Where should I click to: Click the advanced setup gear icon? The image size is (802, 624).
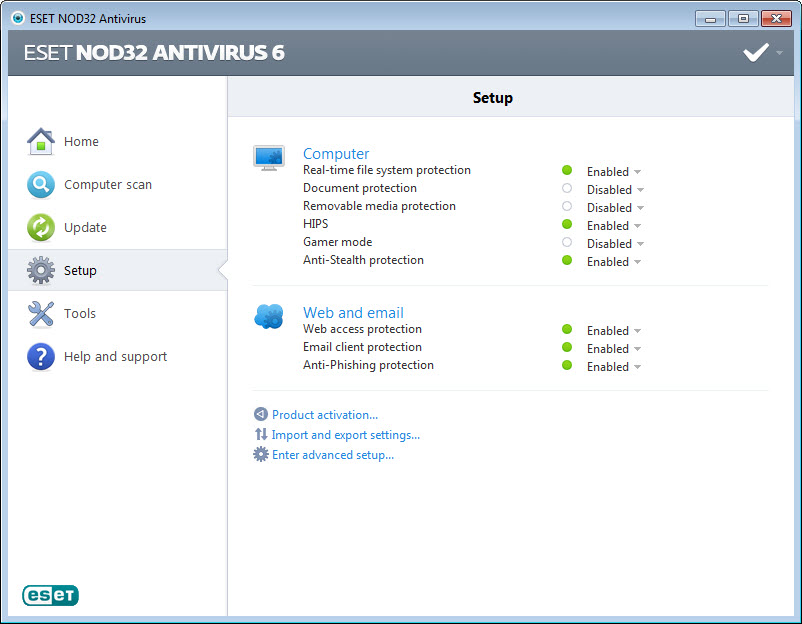pos(261,454)
